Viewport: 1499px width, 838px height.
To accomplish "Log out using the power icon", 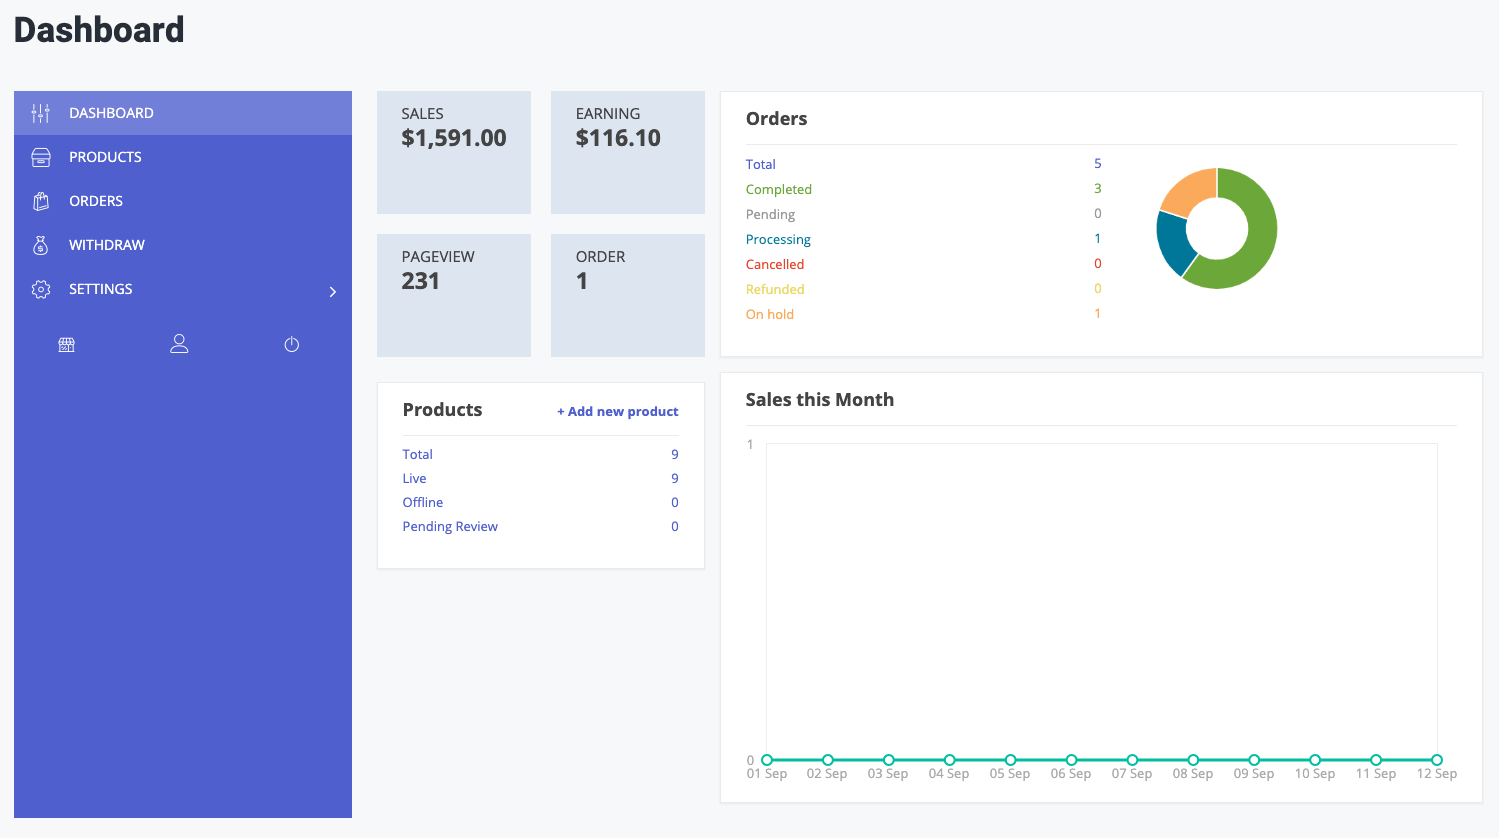I will [292, 345].
